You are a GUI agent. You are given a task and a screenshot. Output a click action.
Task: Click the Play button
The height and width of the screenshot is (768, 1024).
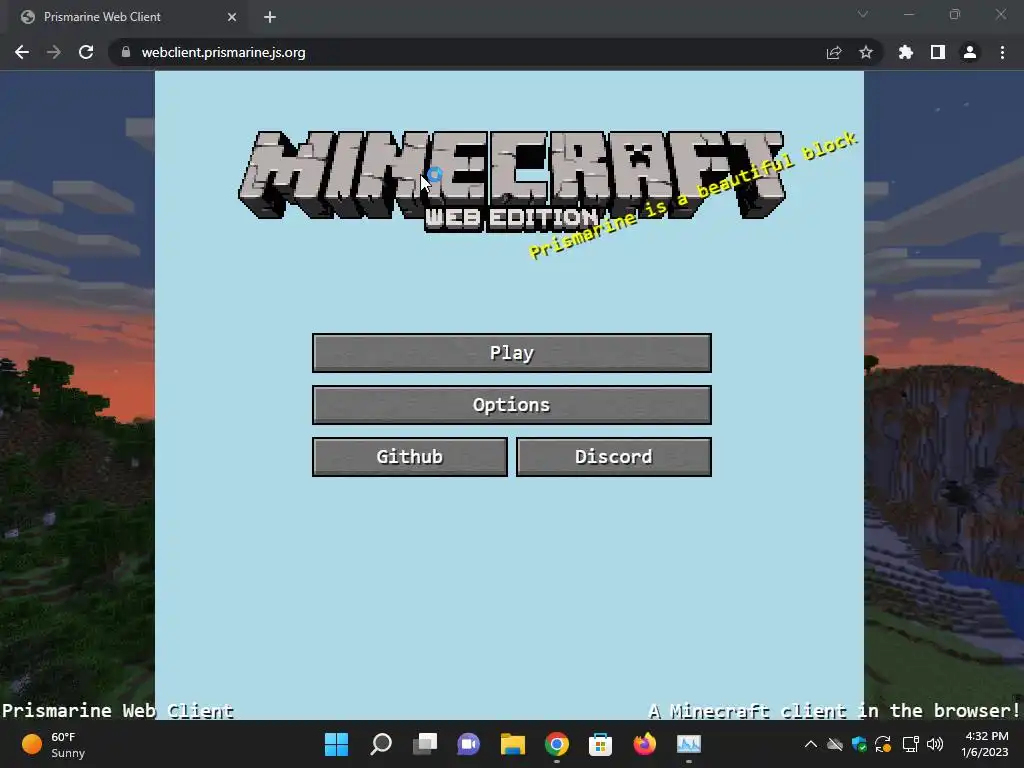point(511,353)
